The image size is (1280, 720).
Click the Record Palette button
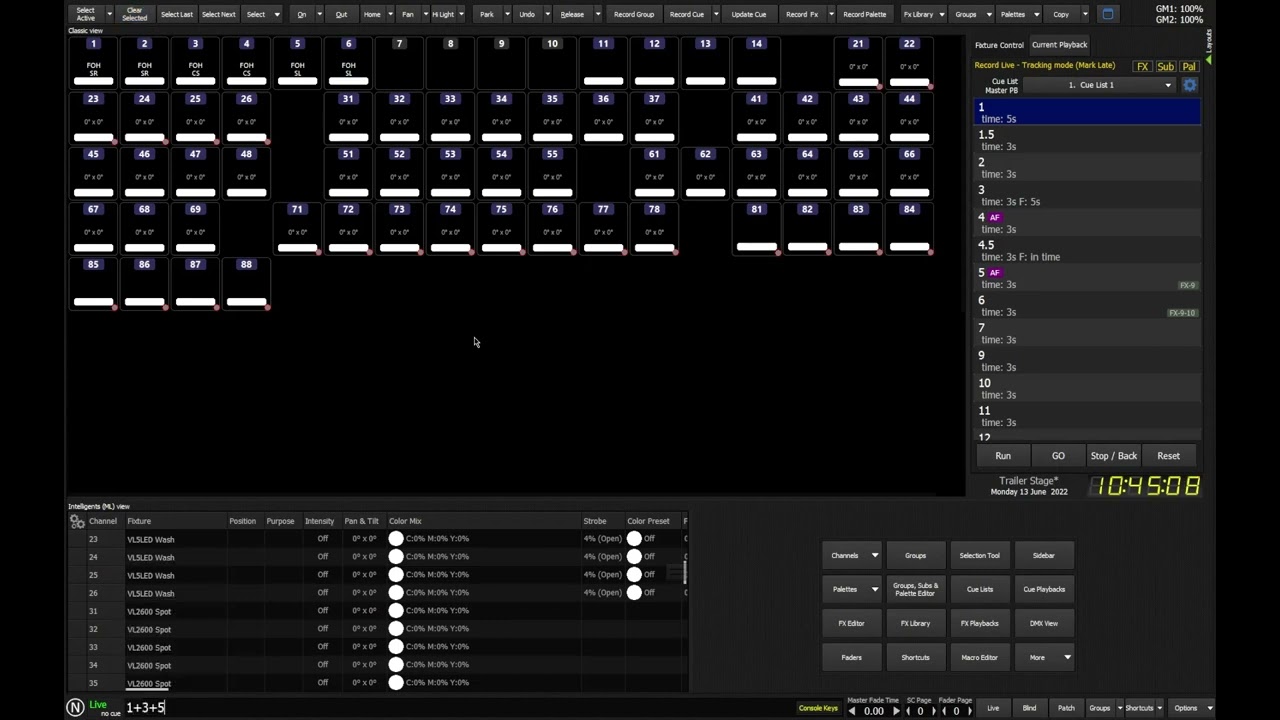[864, 14]
